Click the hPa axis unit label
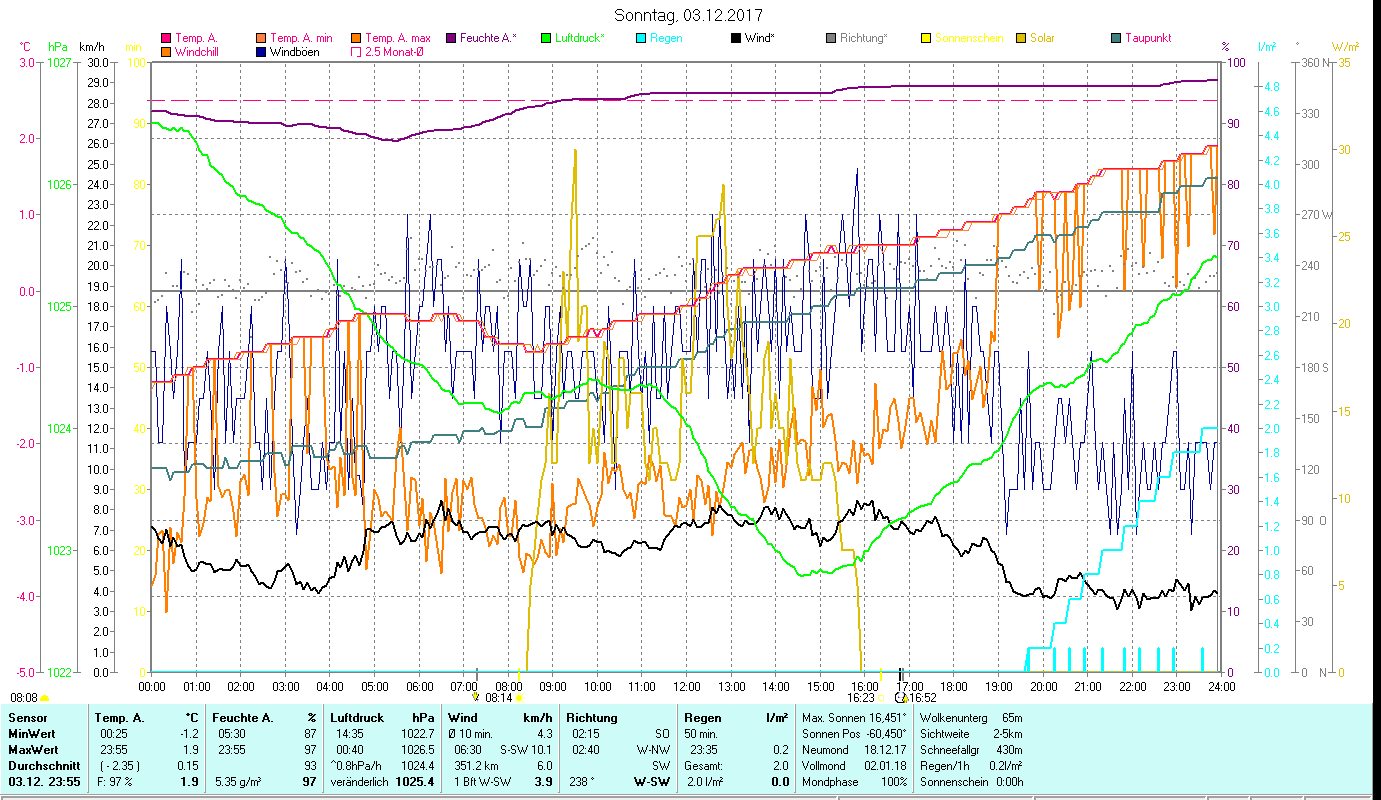Viewport: 1381px width, 800px height. pyautogui.click(x=58, y=47)
